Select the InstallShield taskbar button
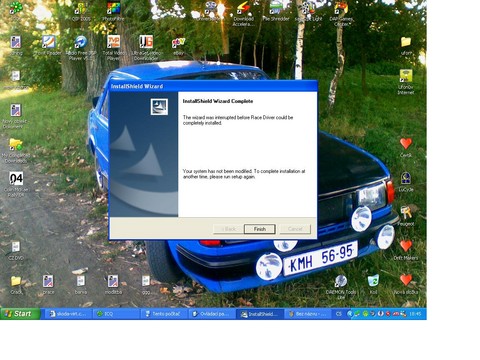Viewport: 480px width, 360px height. click(x=260, y=314)
